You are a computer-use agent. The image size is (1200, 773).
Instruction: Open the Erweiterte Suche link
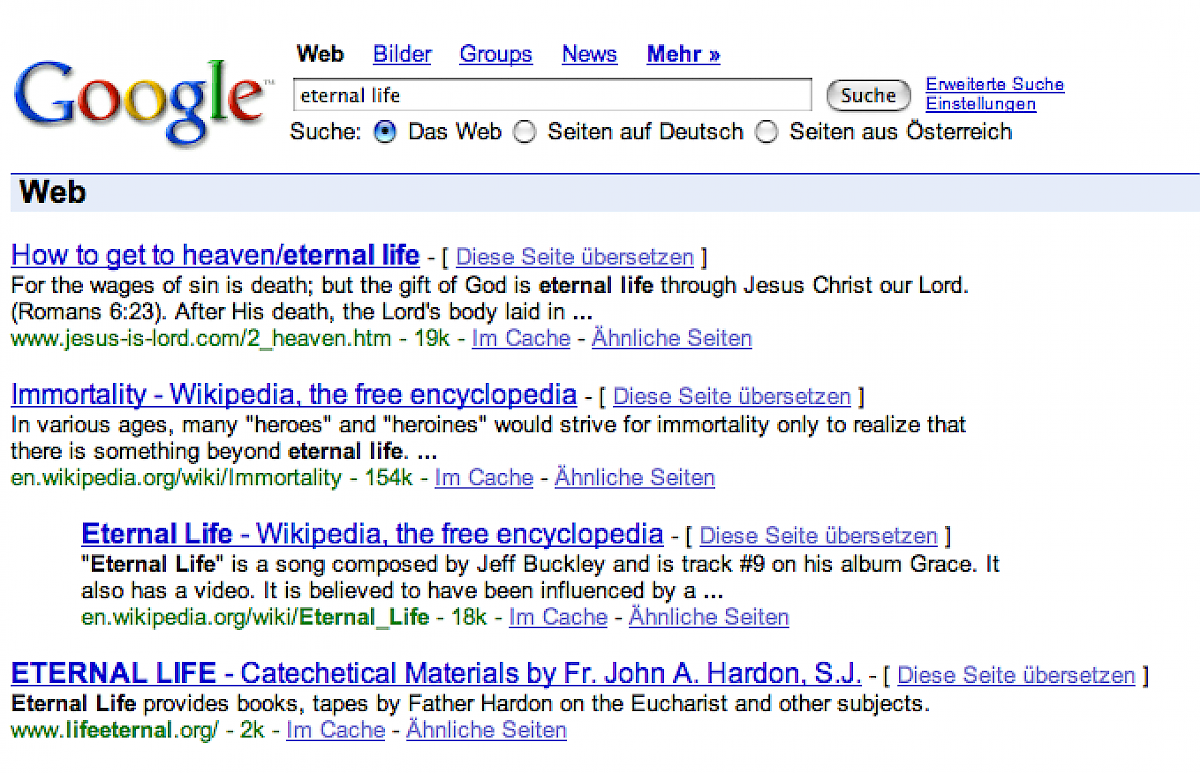(994, 84)
